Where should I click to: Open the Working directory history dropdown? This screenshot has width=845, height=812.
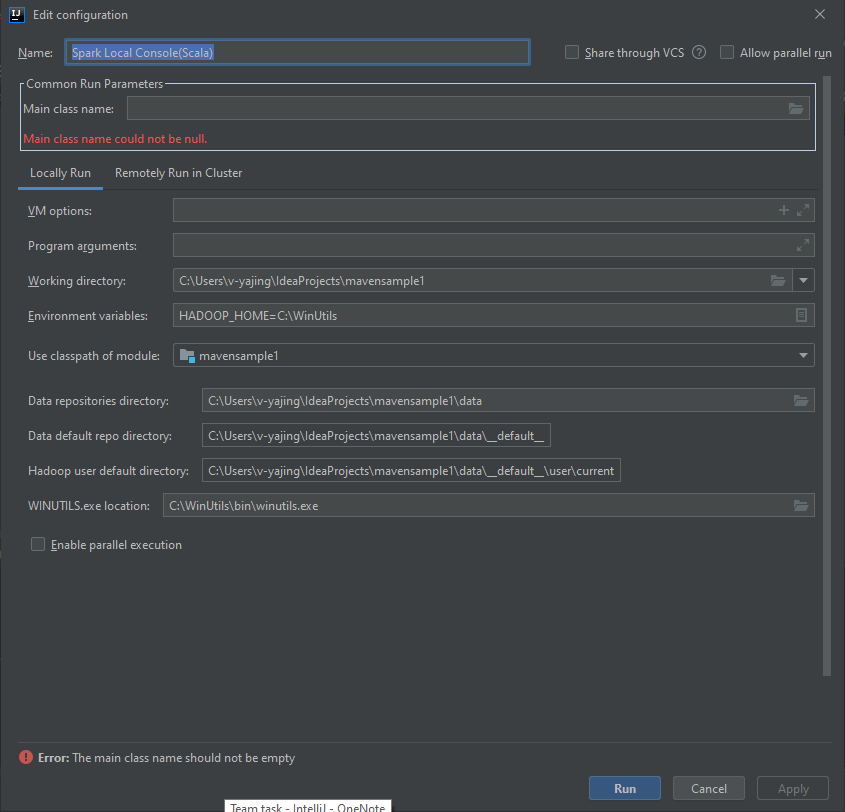(803, 280)
